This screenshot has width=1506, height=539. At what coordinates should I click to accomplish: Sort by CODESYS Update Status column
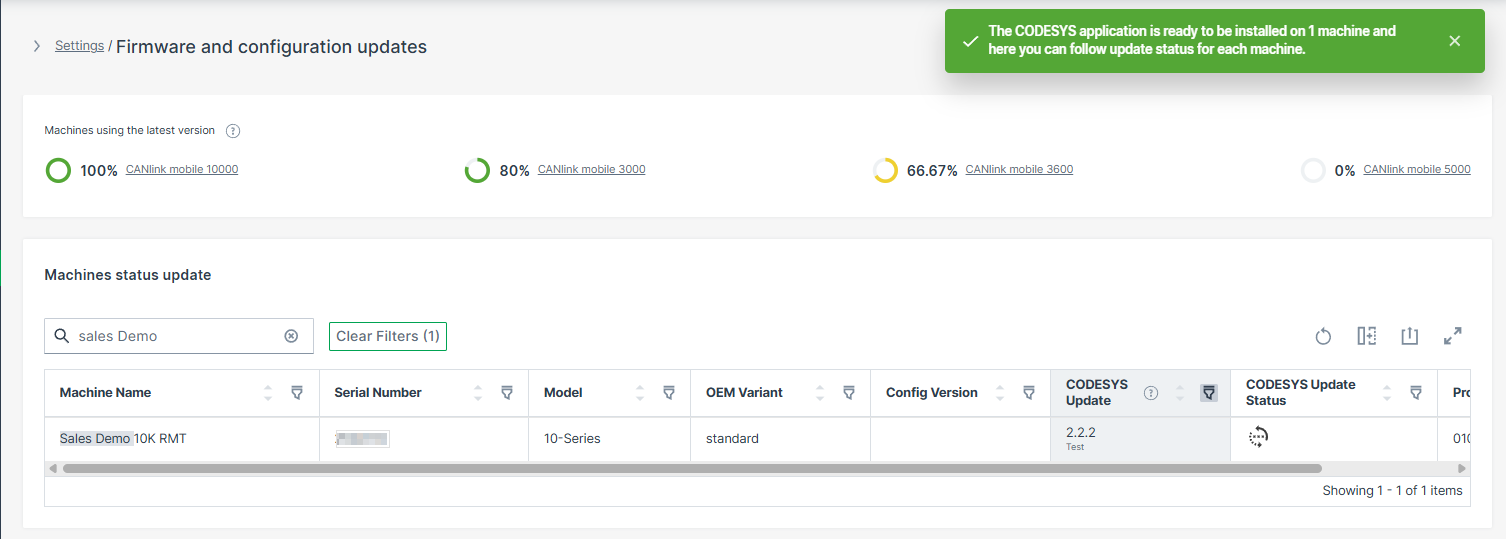(x=1387, y=393)
